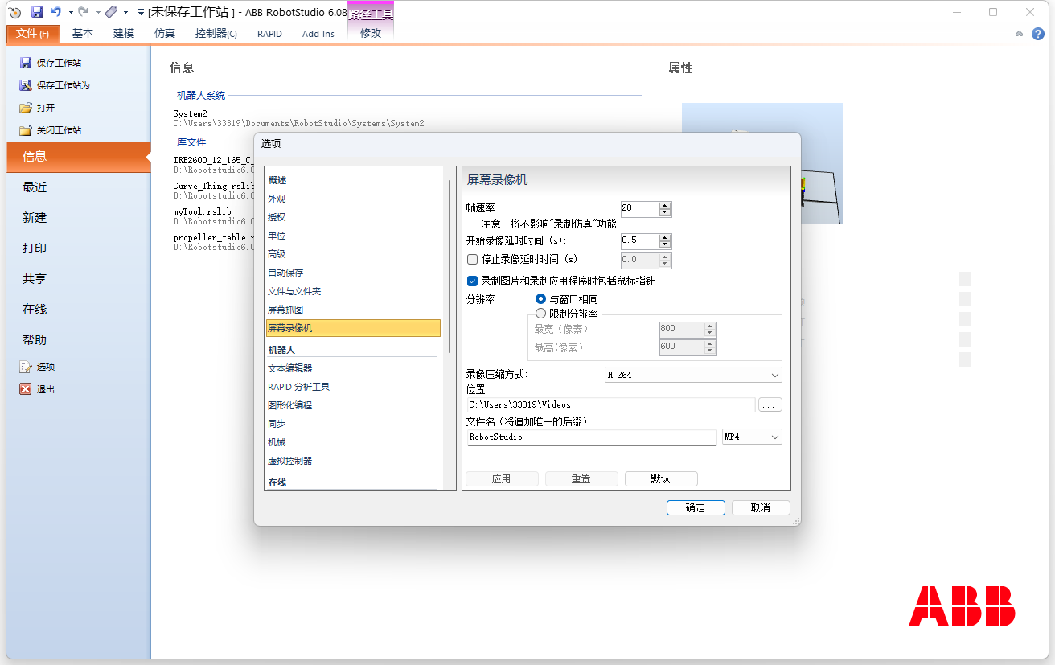Click the help question mark icon at top right

[1038, 34]
